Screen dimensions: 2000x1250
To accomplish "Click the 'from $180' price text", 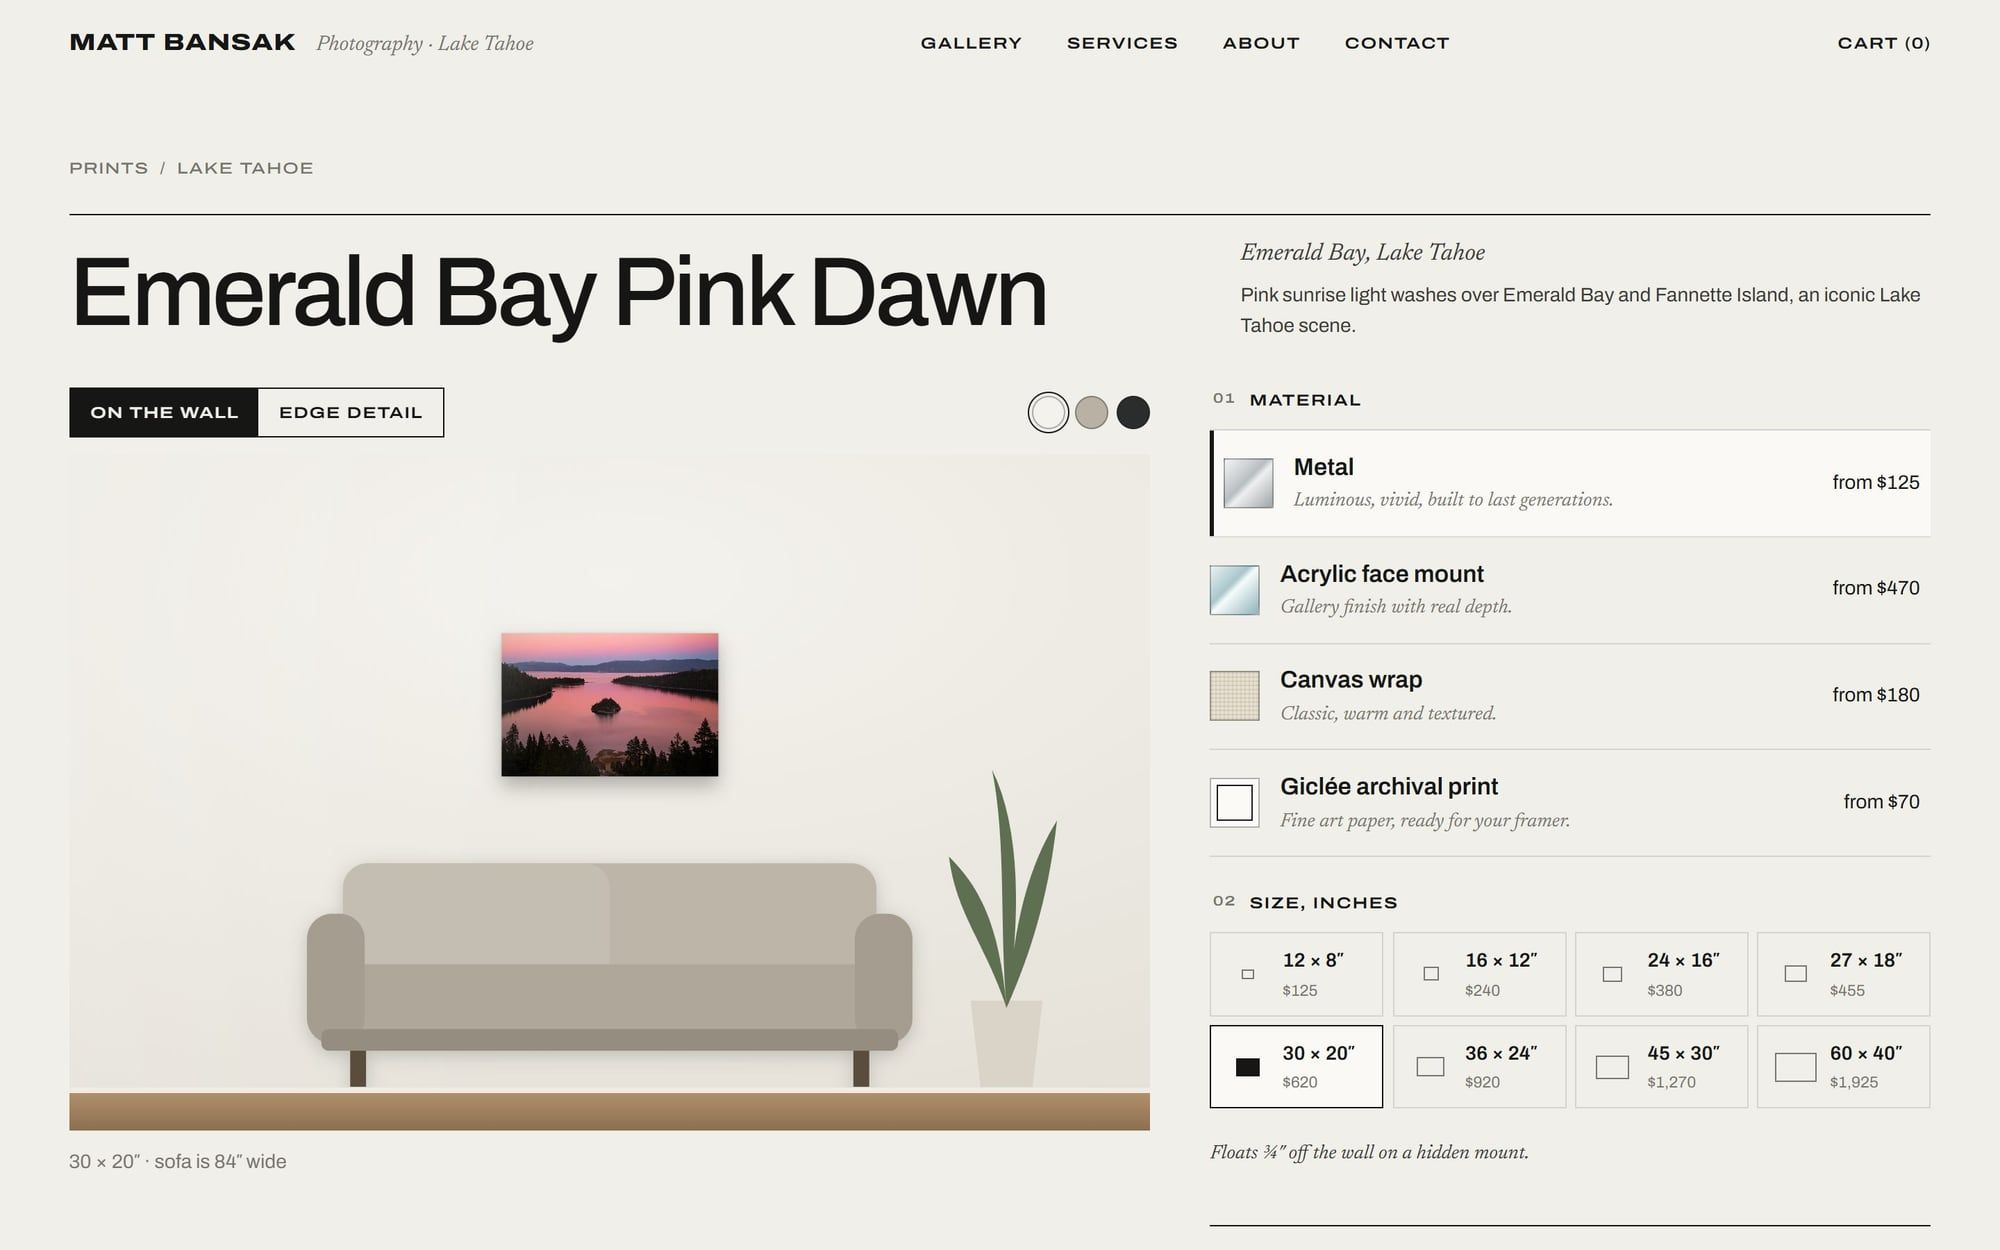I will [1875, 695].
